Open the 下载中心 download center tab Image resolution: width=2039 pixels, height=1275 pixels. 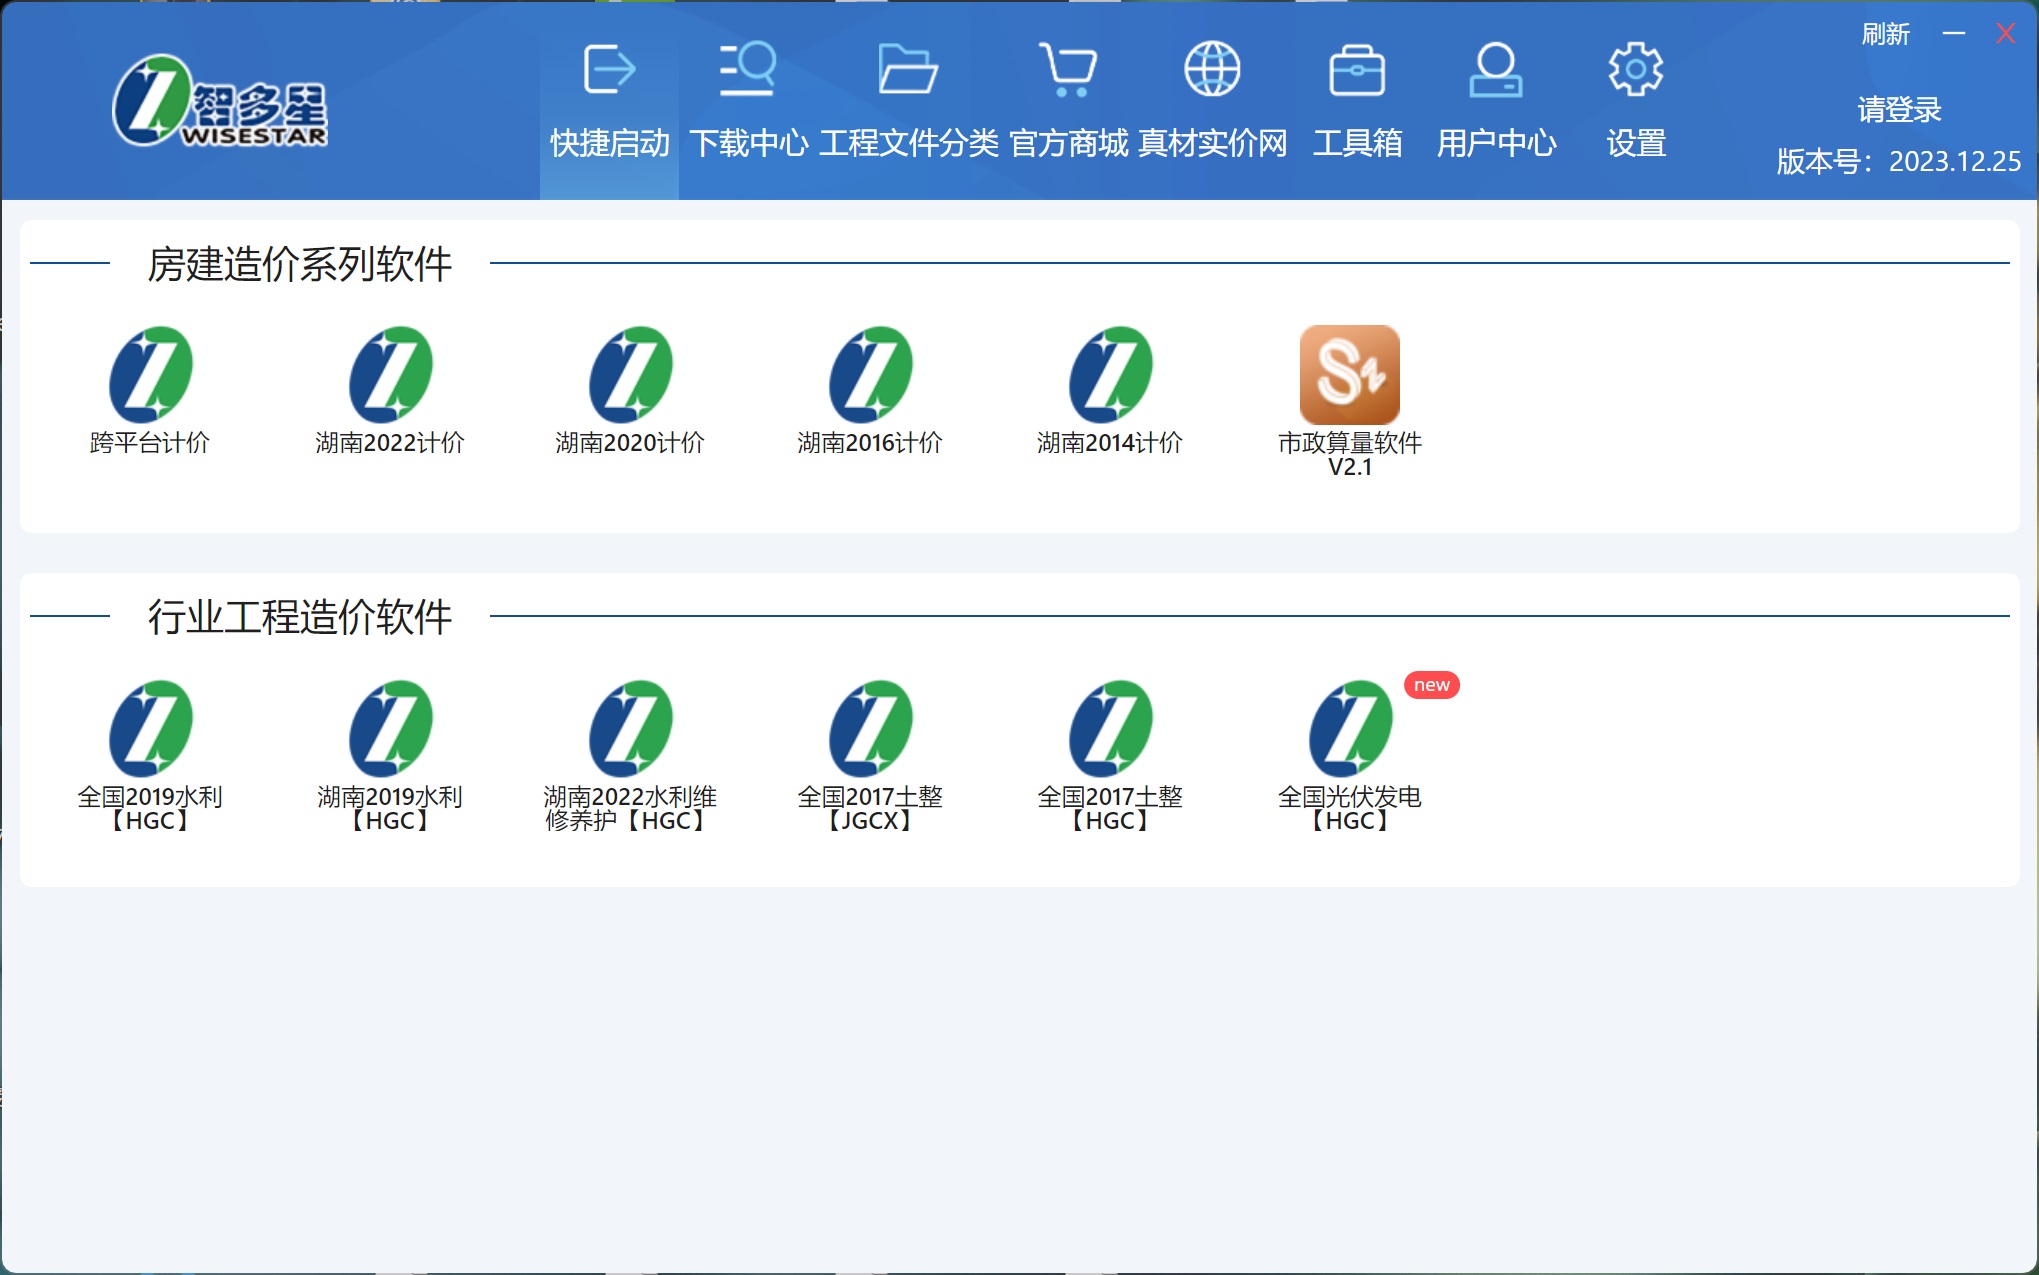[x=748, y=100]
